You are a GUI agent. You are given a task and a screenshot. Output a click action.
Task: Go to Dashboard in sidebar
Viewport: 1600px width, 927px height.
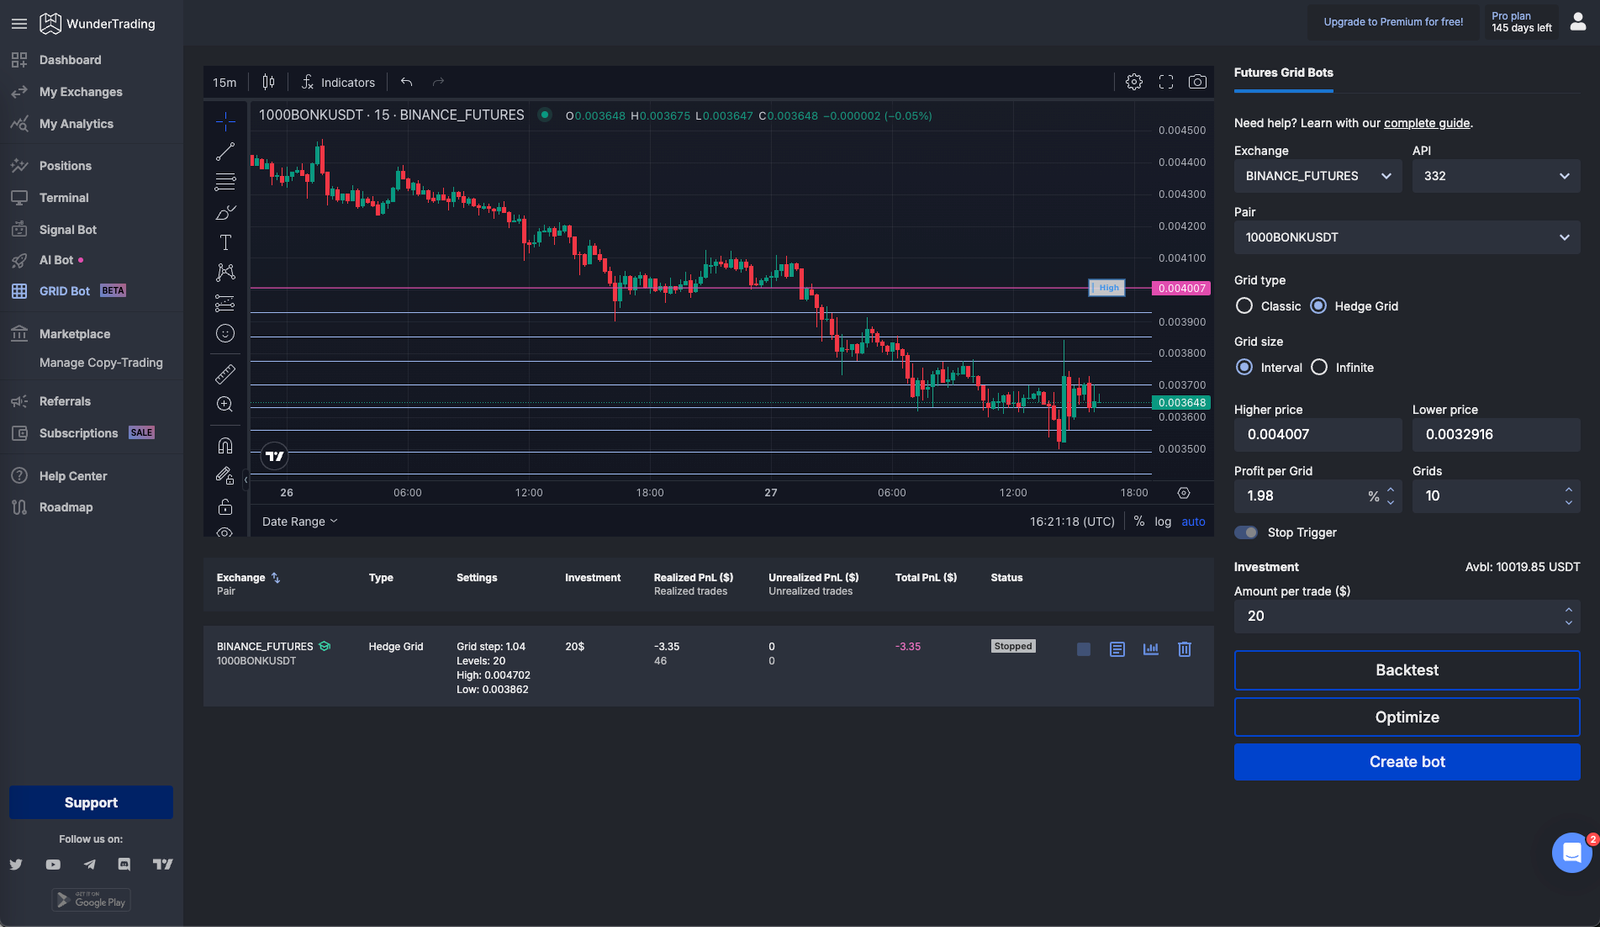(x=70, y=60)
